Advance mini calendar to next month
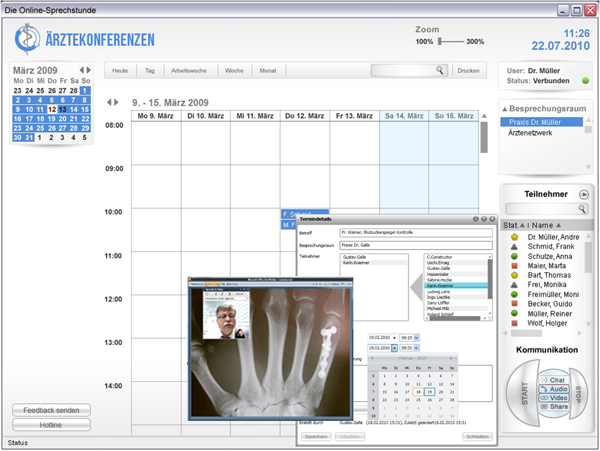The width and height of the screenshot is (600, 451). pyautogui.click(x=90, y=71)
